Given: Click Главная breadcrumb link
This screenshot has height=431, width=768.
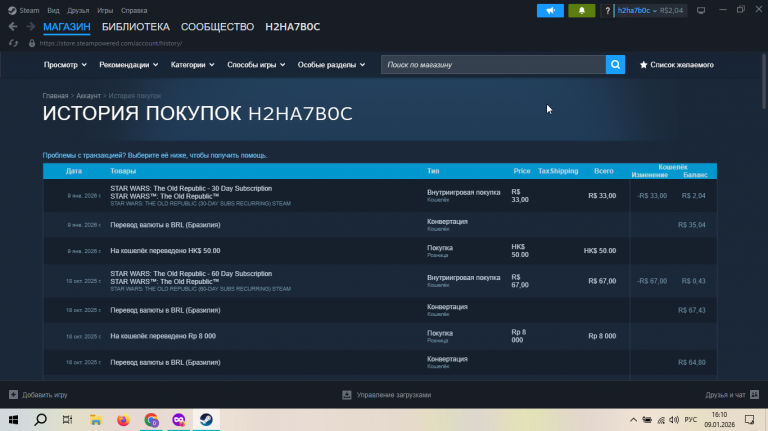Looking at the screenshot, I should (x=55, y=96).
